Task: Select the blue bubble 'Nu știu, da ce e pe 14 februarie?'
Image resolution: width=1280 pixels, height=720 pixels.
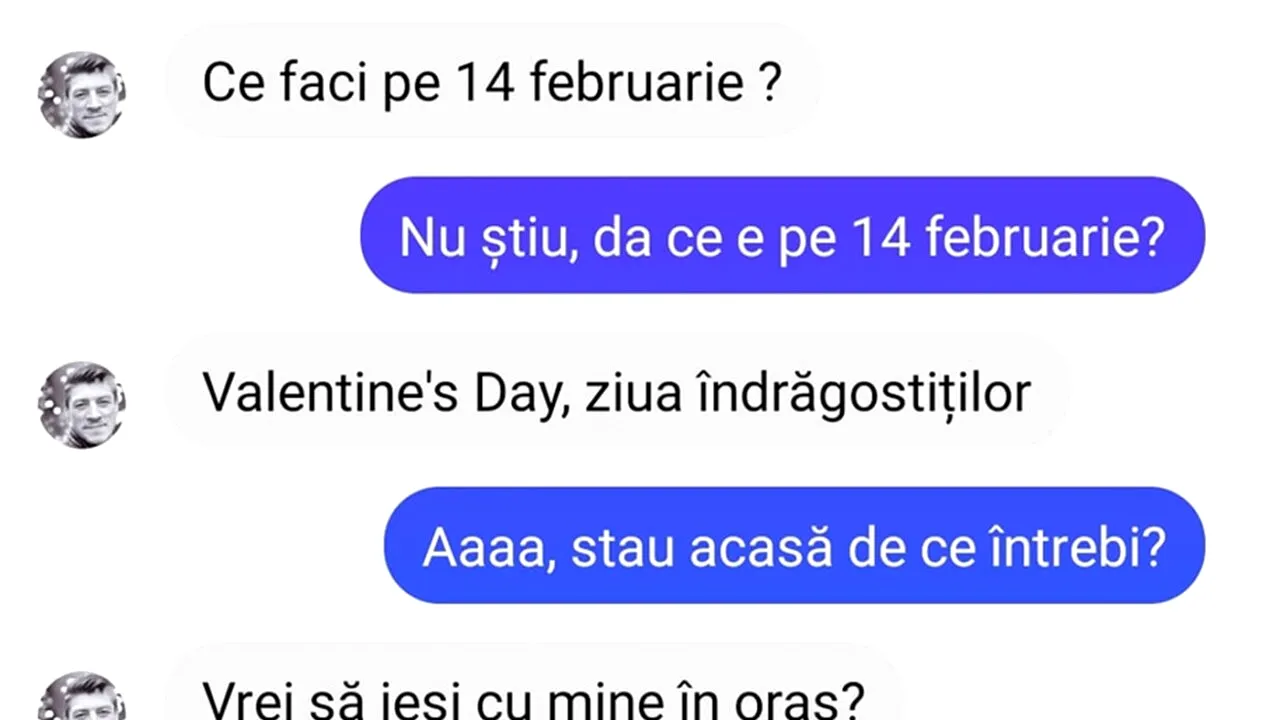Action: (x=782, y=235)
